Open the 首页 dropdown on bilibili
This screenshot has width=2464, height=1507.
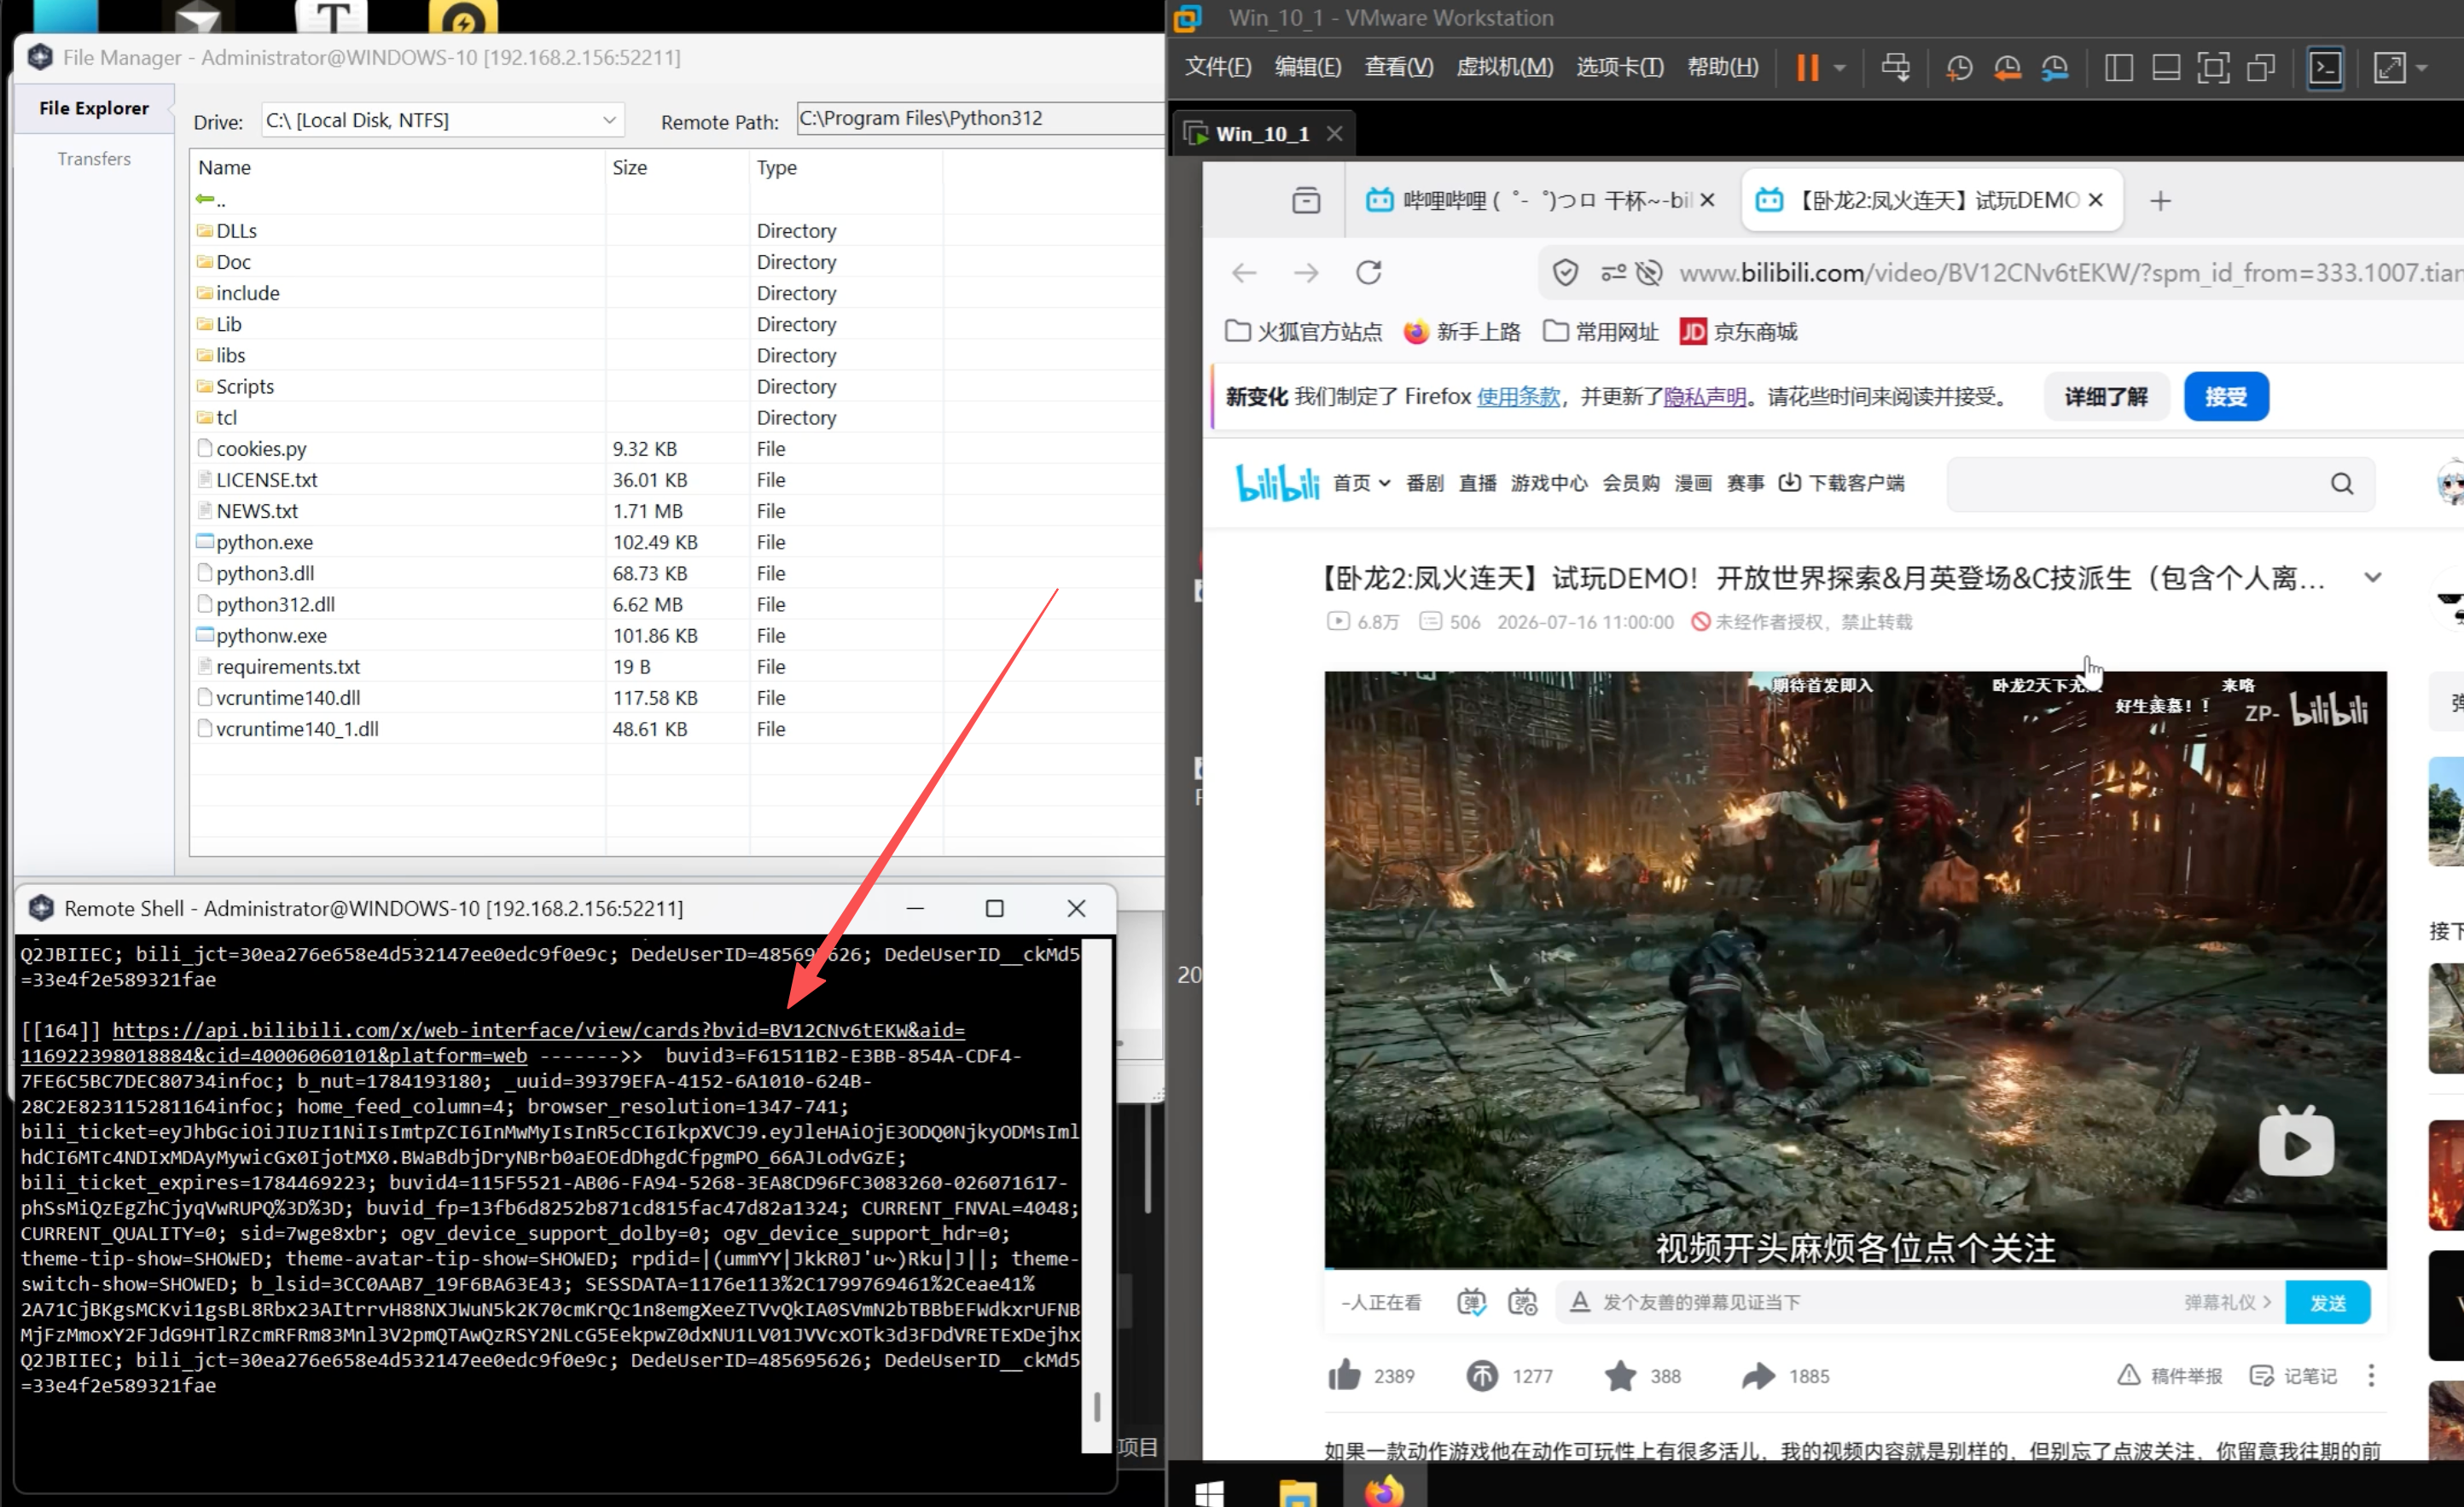[x=1361, y=484]
